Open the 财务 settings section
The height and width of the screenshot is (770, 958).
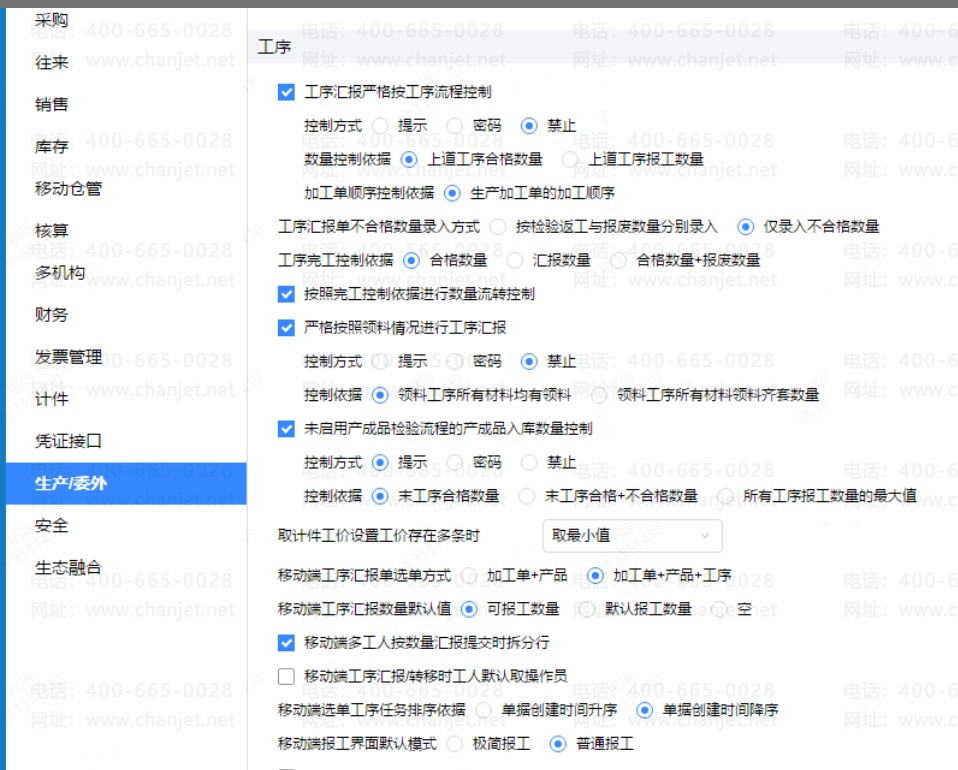51,315
